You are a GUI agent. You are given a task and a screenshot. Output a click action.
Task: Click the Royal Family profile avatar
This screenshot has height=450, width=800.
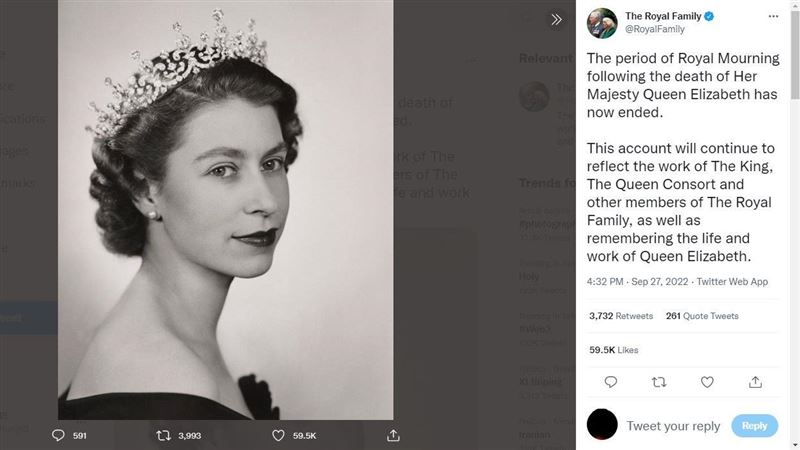[x=603, y=22]
